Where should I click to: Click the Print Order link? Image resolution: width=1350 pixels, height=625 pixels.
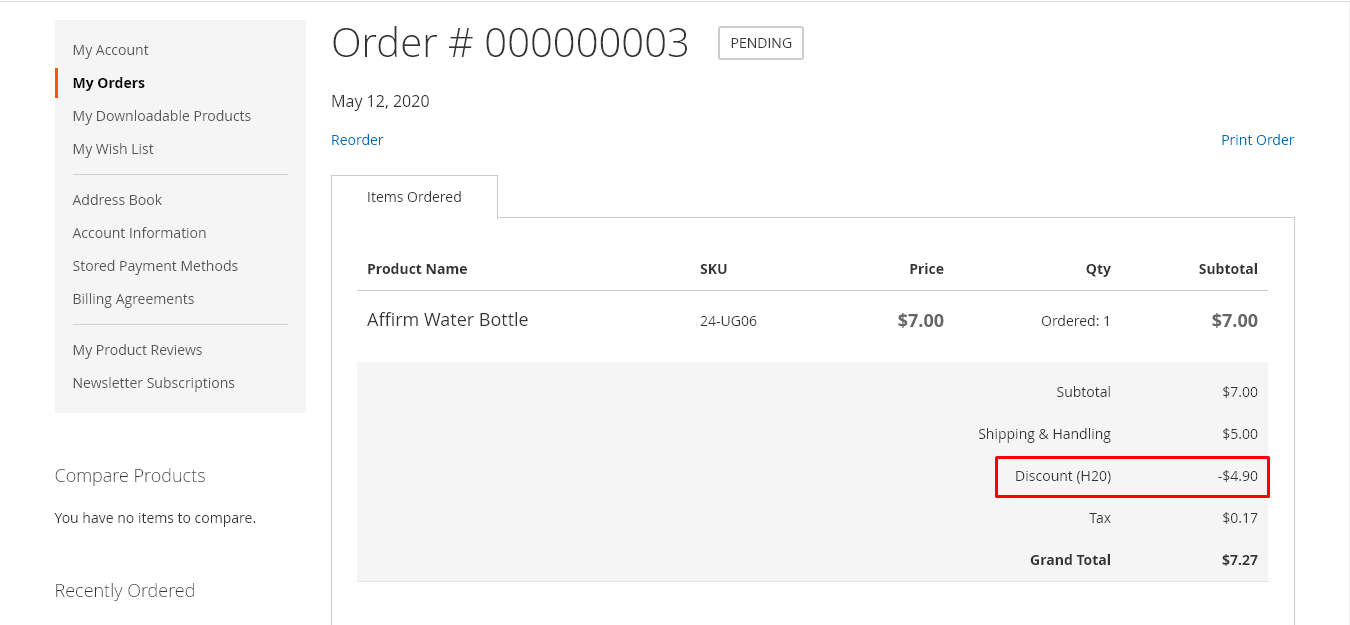click(1257, 140)
